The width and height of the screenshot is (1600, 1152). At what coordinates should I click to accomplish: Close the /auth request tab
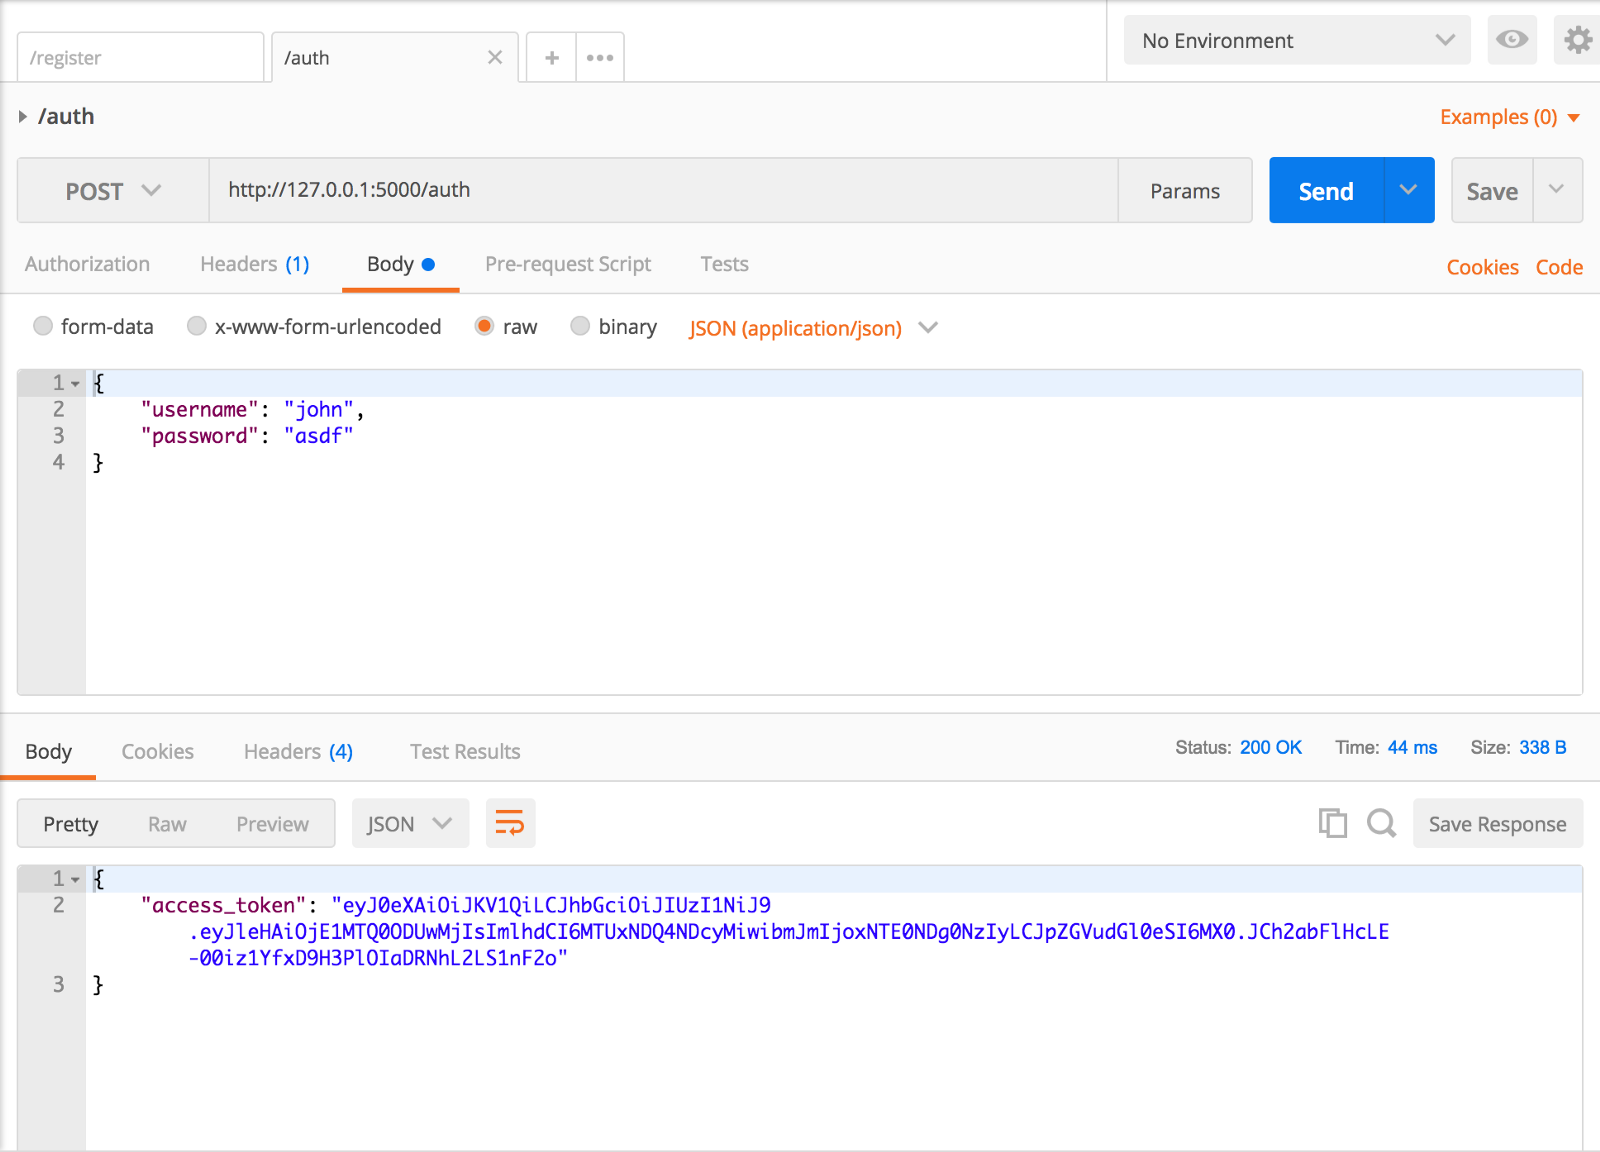pos(494,58)
